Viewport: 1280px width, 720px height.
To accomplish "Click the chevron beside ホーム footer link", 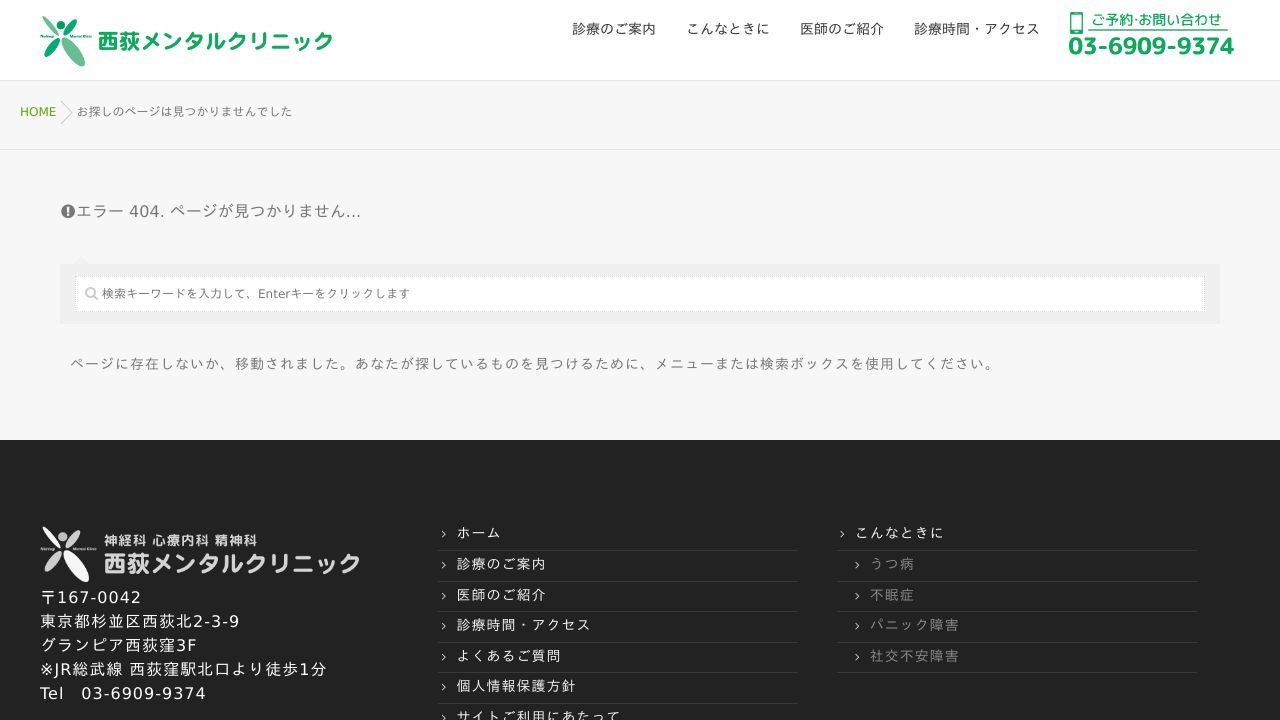I will click(x=444, y=533).
